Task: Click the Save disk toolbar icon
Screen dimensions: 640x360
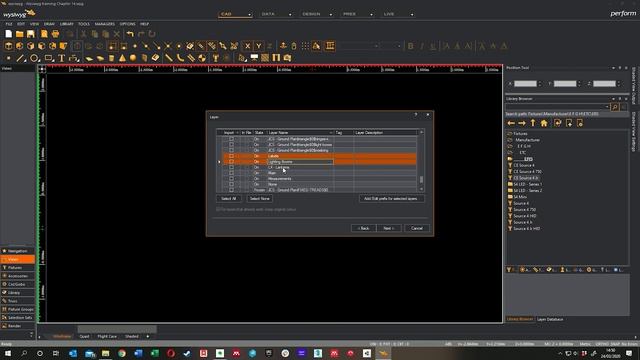Action: point(31,34)
